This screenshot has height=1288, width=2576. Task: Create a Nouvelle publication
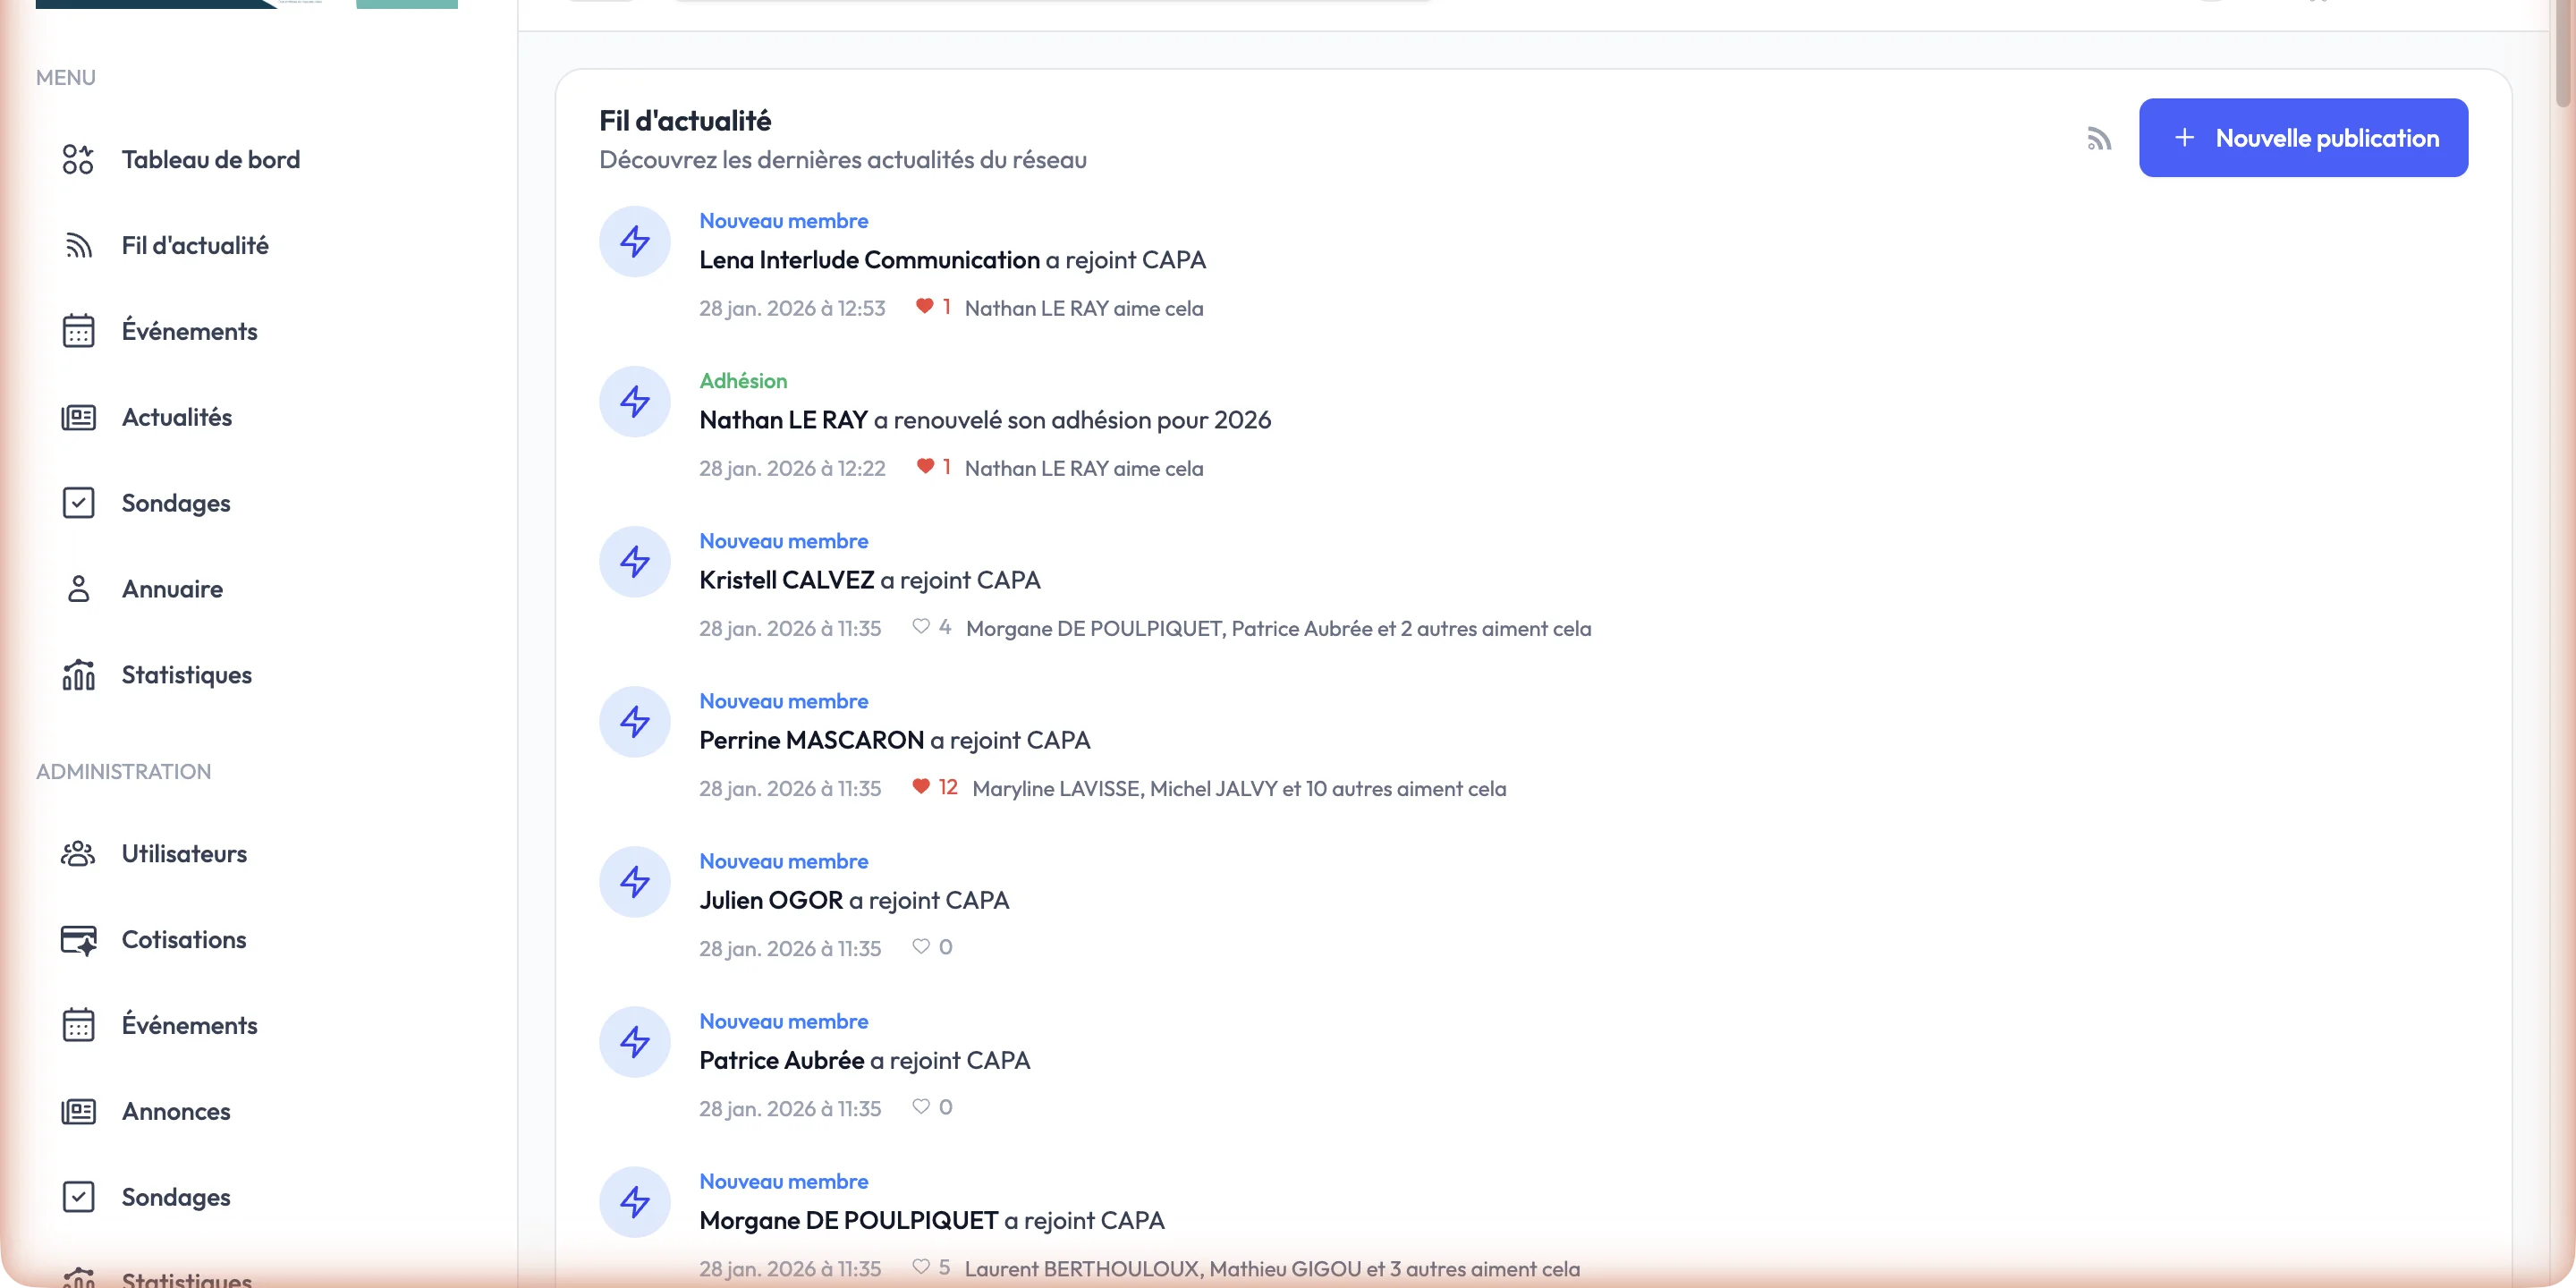click(x=2303, y=138)
